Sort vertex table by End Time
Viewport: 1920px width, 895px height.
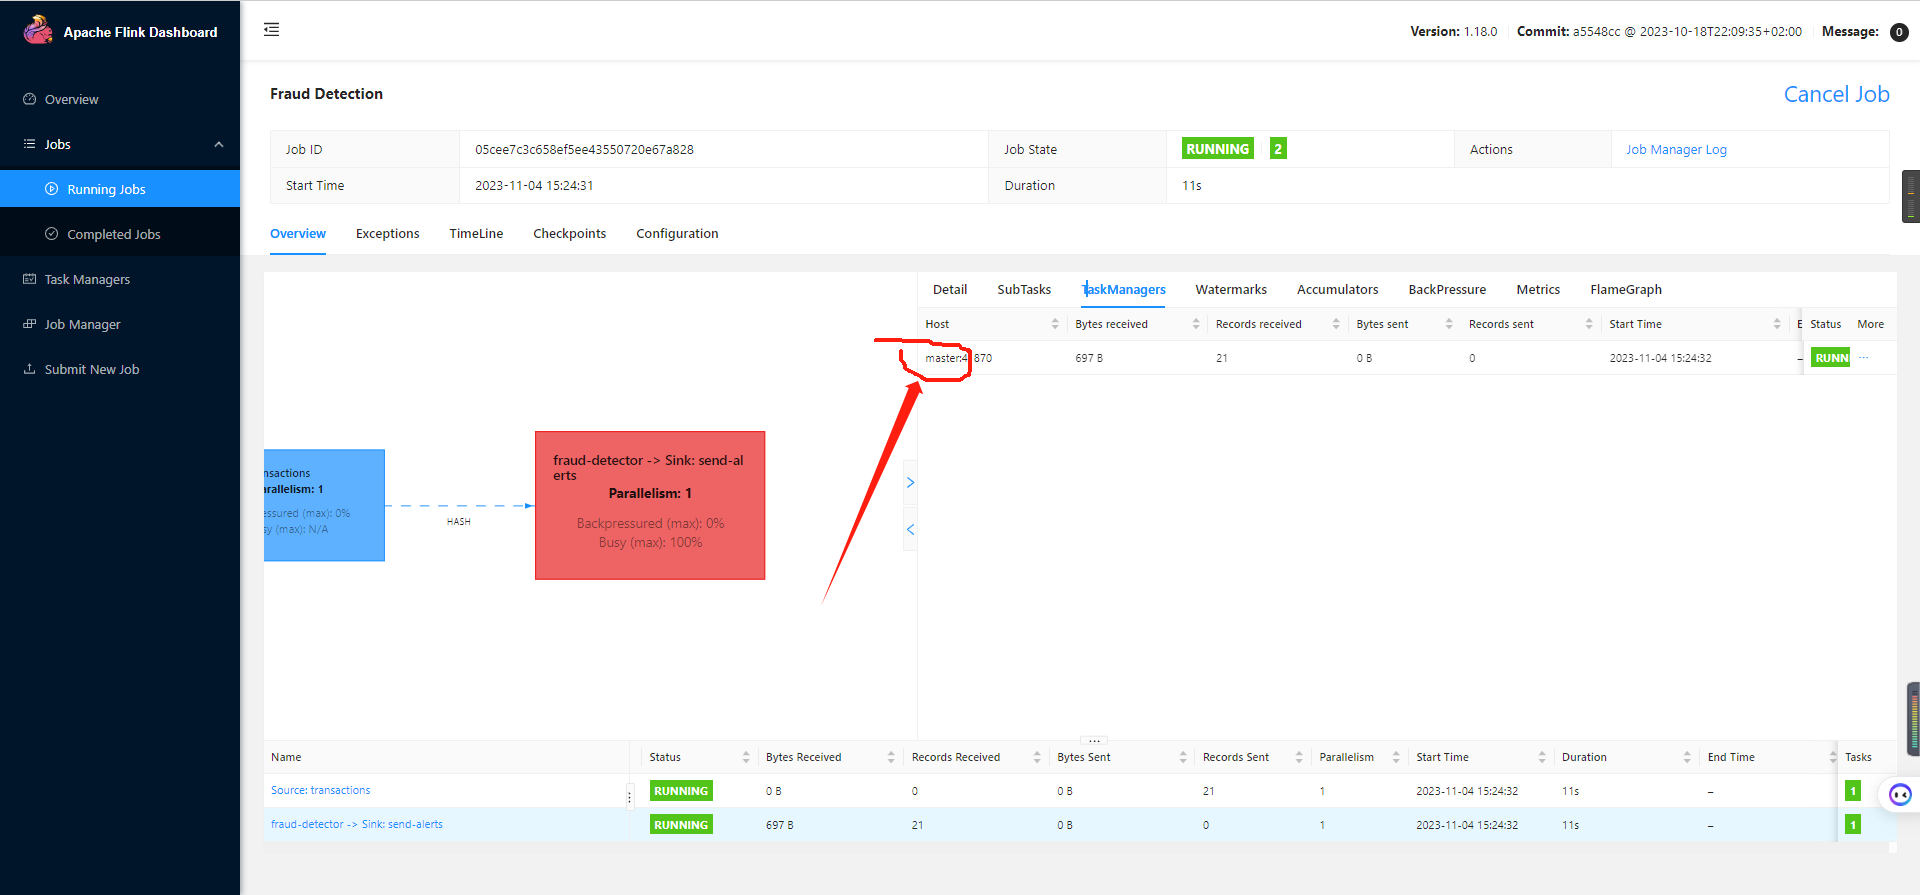click(1833, 757)
